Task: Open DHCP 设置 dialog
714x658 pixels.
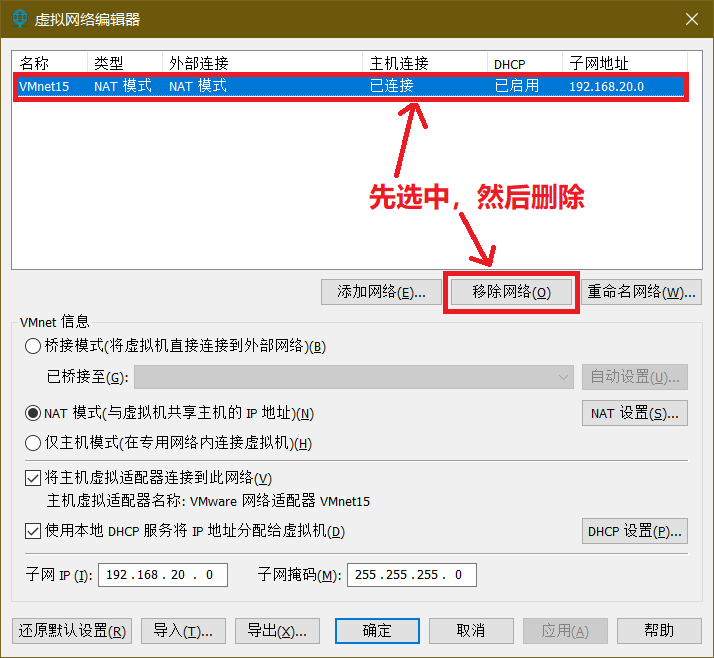Action: click(634, 531)
